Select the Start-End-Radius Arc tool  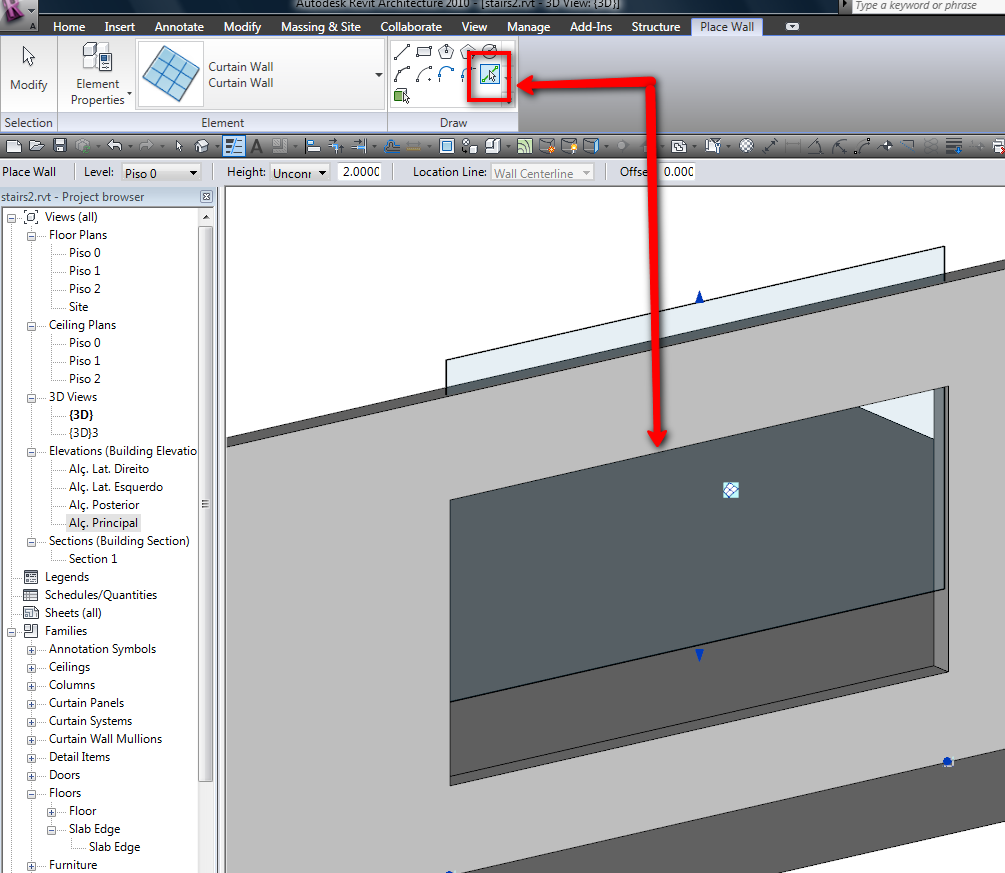pos(402,74)
